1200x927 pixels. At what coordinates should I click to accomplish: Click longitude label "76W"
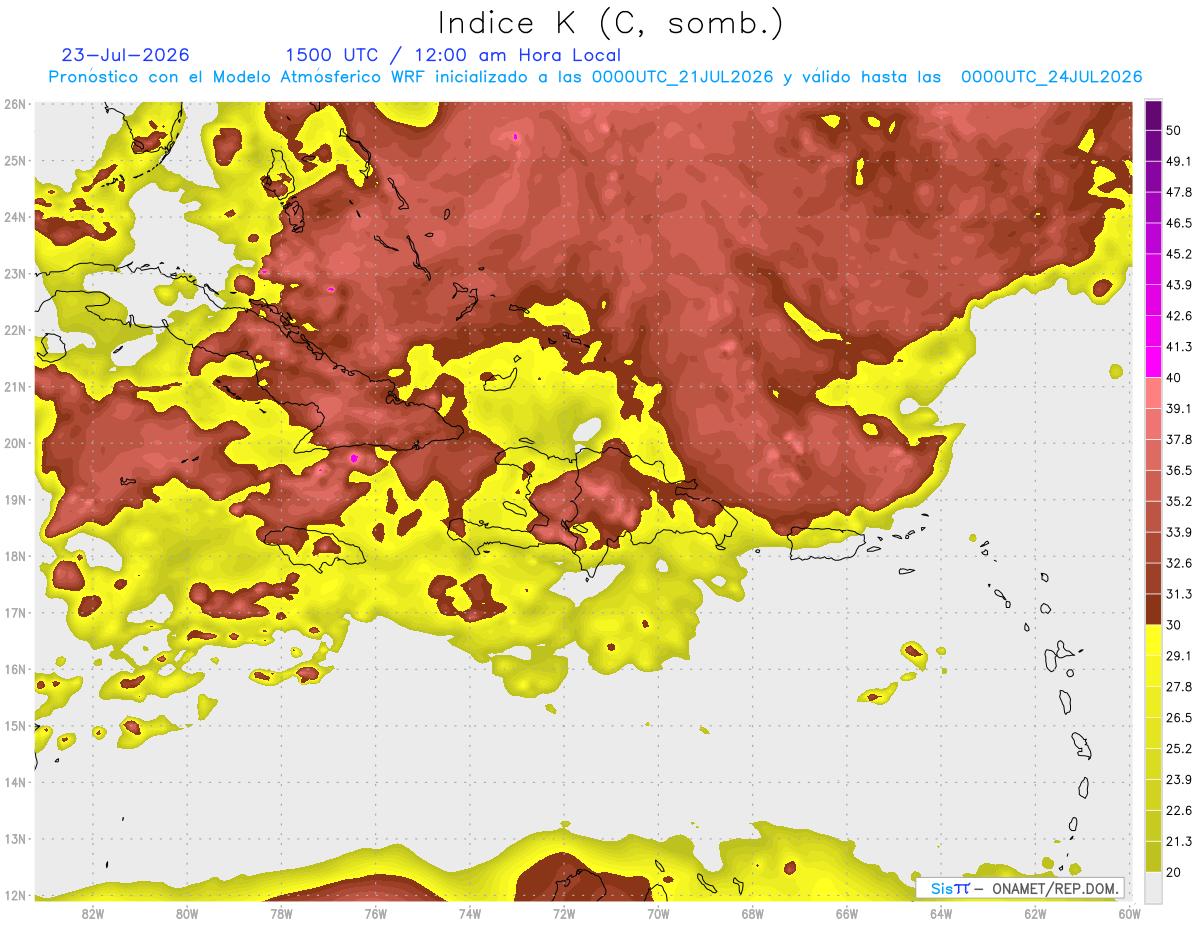coord(375,912)
